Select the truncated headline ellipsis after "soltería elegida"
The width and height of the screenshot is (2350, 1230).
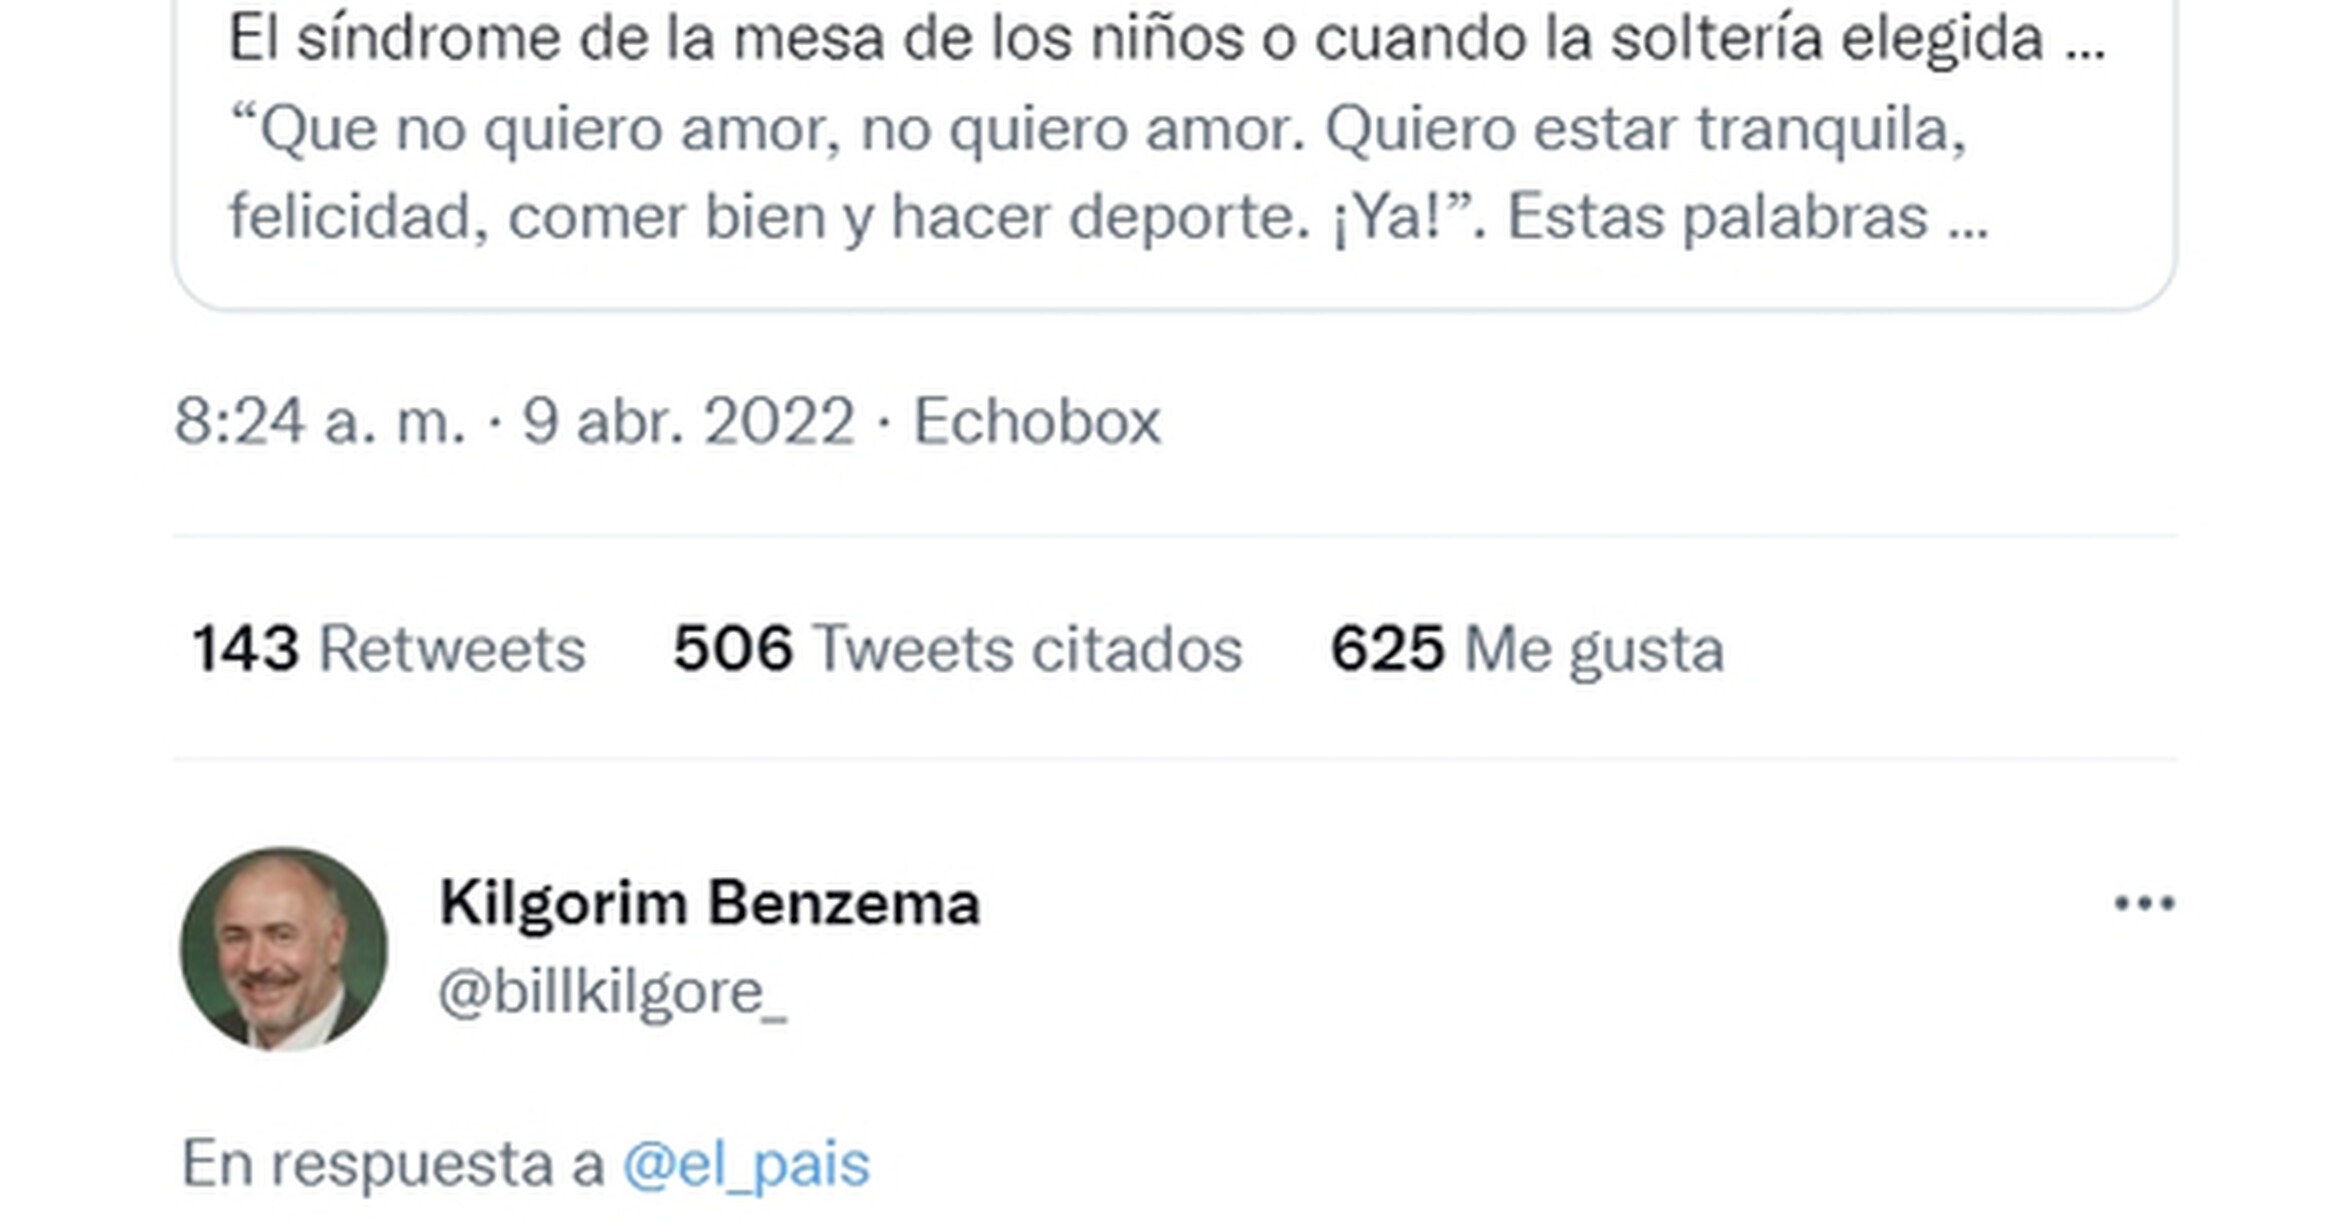(2085, 40)
